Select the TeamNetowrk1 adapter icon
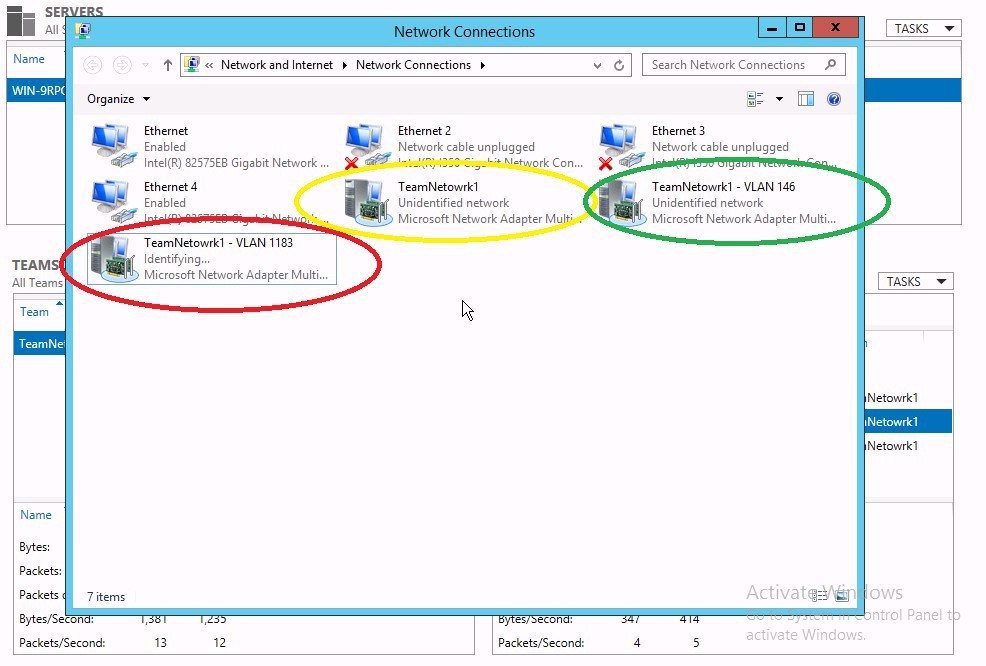The width and height of the screenshot is (986, 666). tap(367, 203)
